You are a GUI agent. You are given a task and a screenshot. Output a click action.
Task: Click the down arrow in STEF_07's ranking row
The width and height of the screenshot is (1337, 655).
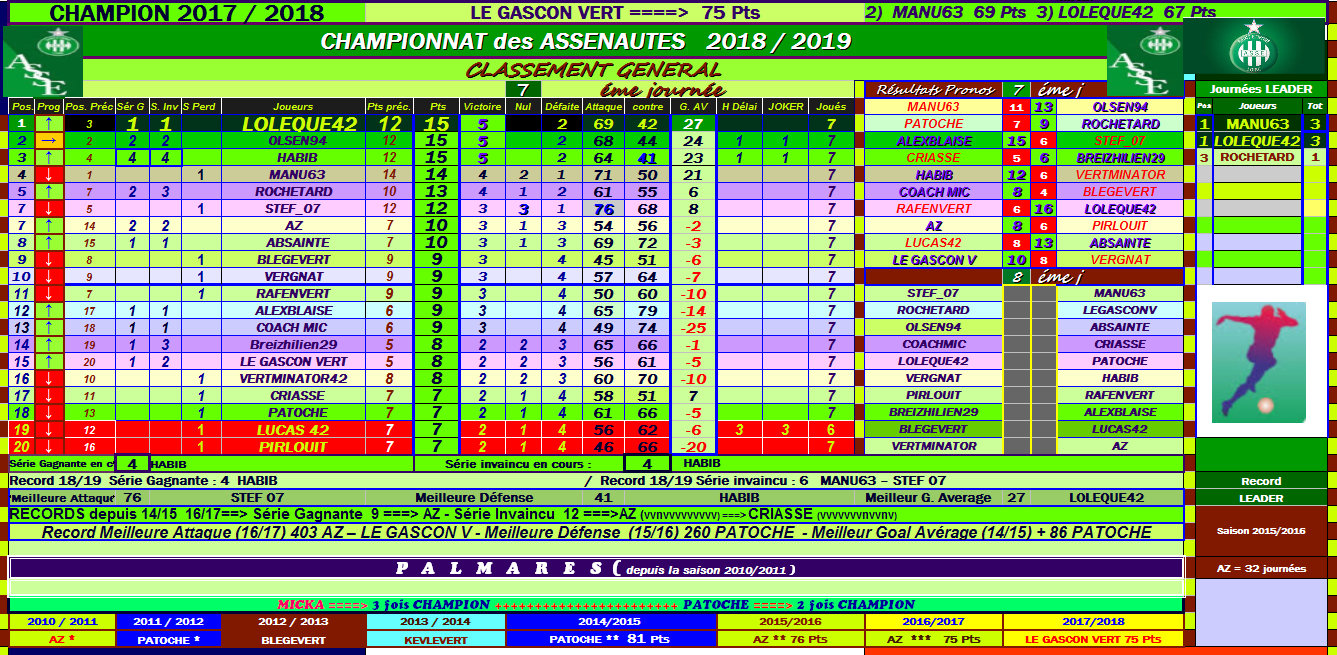coord(50,209)
